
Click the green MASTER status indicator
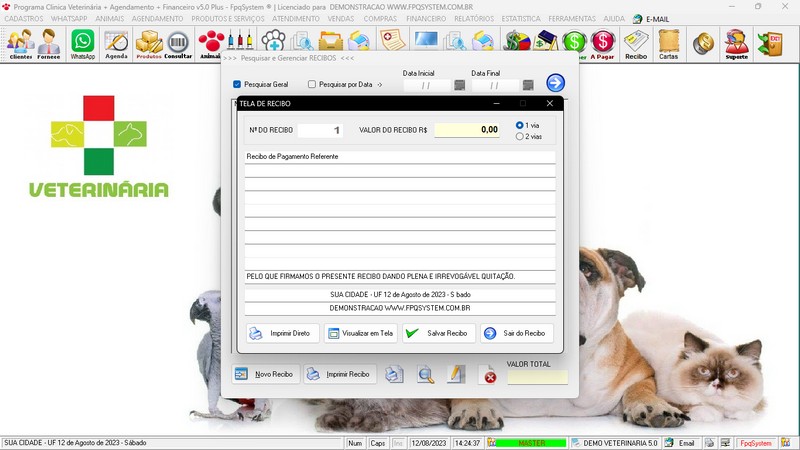click(531, 443)
